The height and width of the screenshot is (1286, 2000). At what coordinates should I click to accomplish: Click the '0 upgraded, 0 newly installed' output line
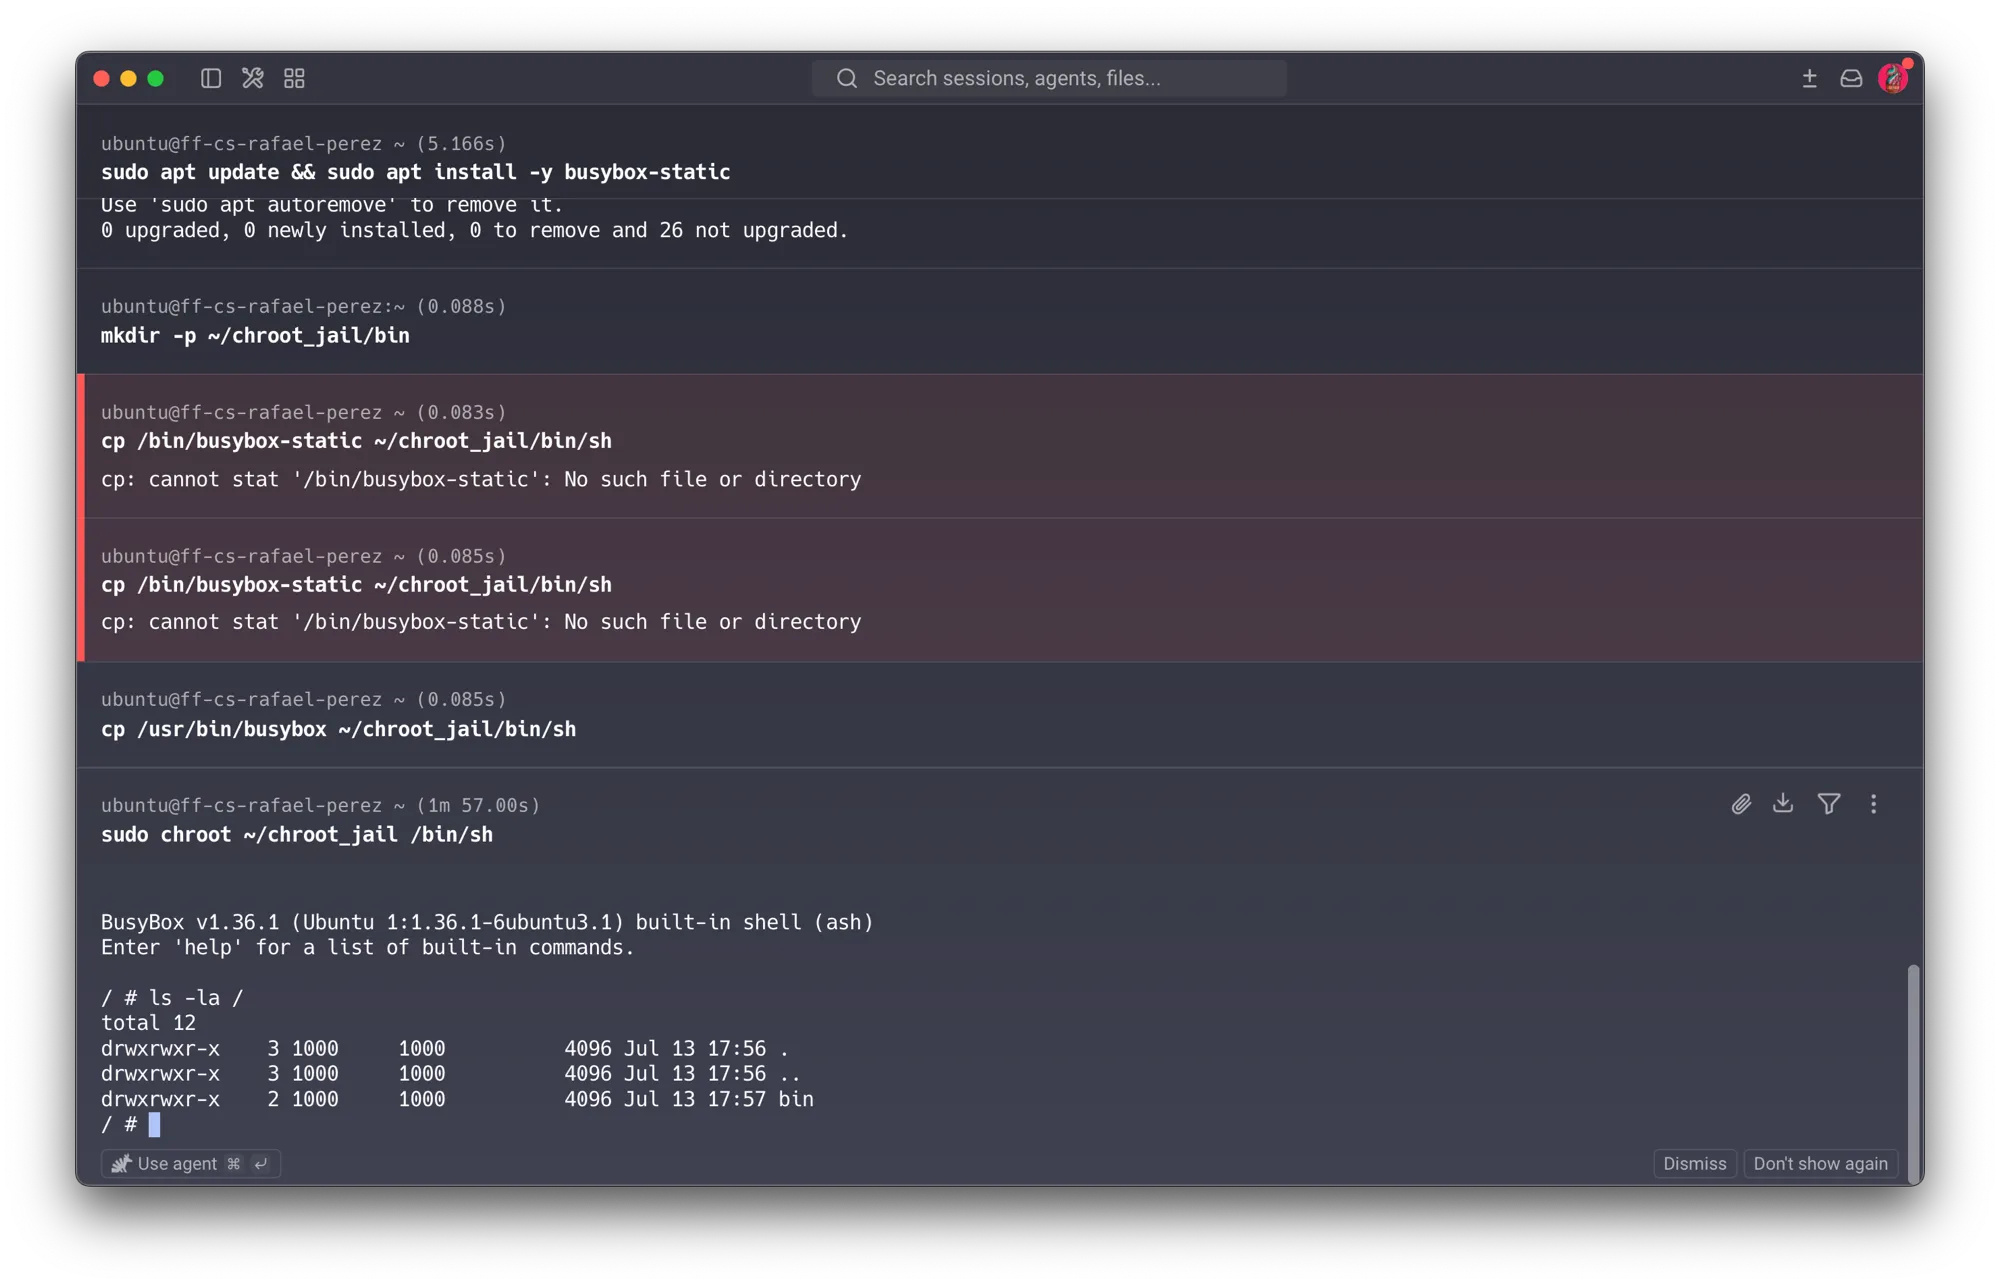[474, 231]
